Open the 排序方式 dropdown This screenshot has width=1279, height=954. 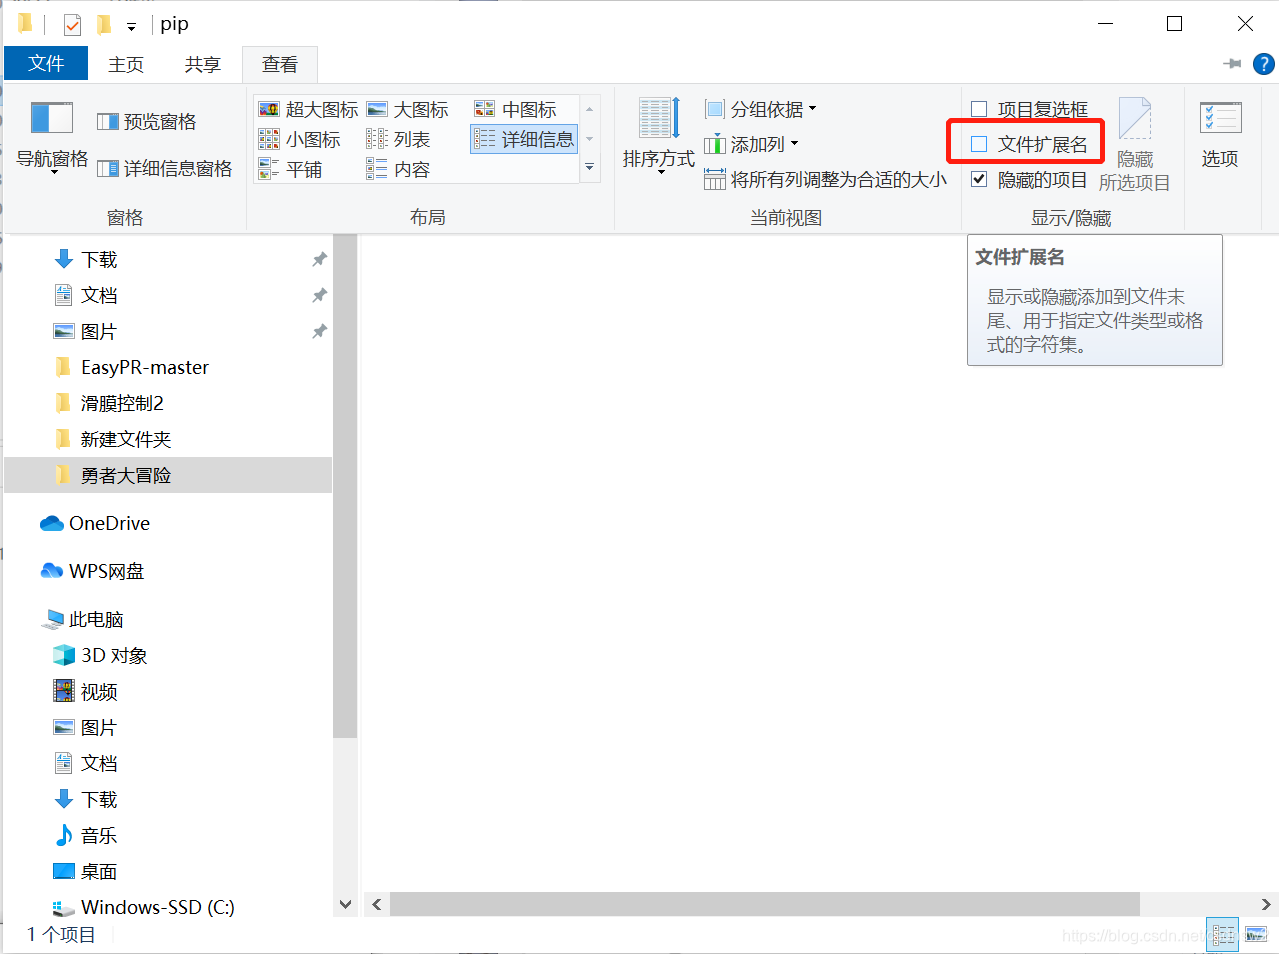click(x=659, y=137)
